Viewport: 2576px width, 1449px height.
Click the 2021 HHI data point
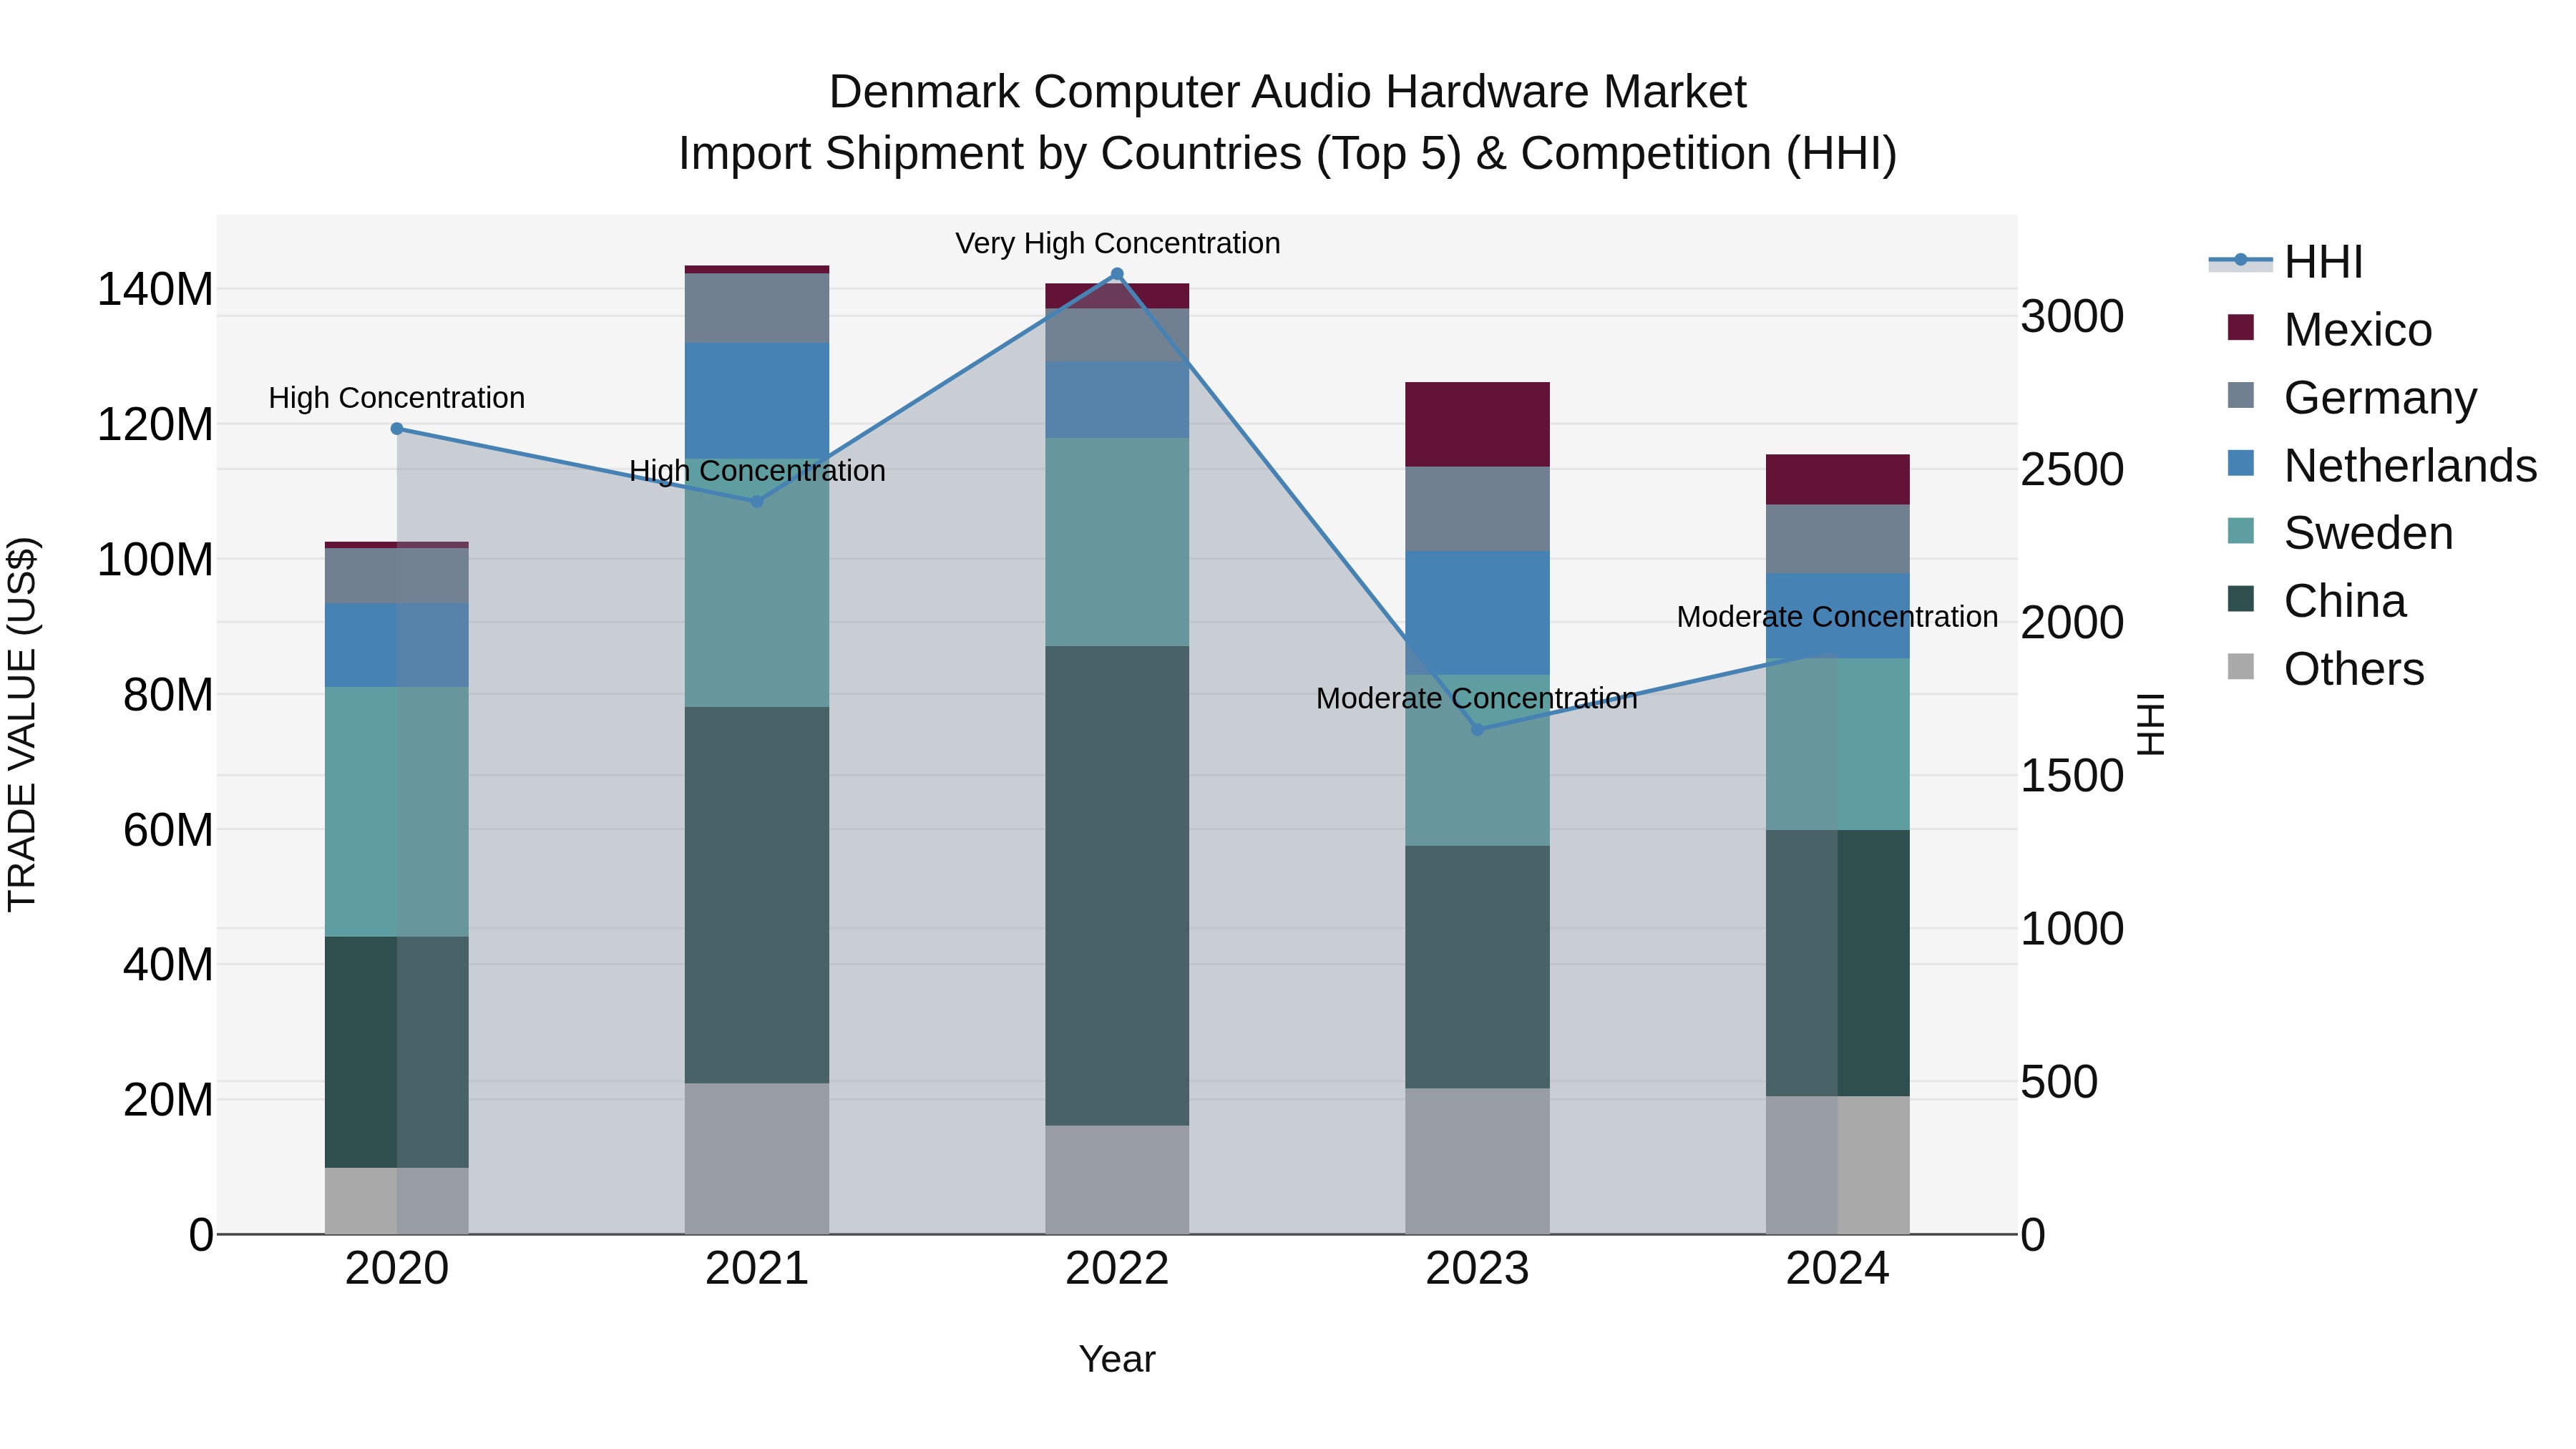[757, 502]
